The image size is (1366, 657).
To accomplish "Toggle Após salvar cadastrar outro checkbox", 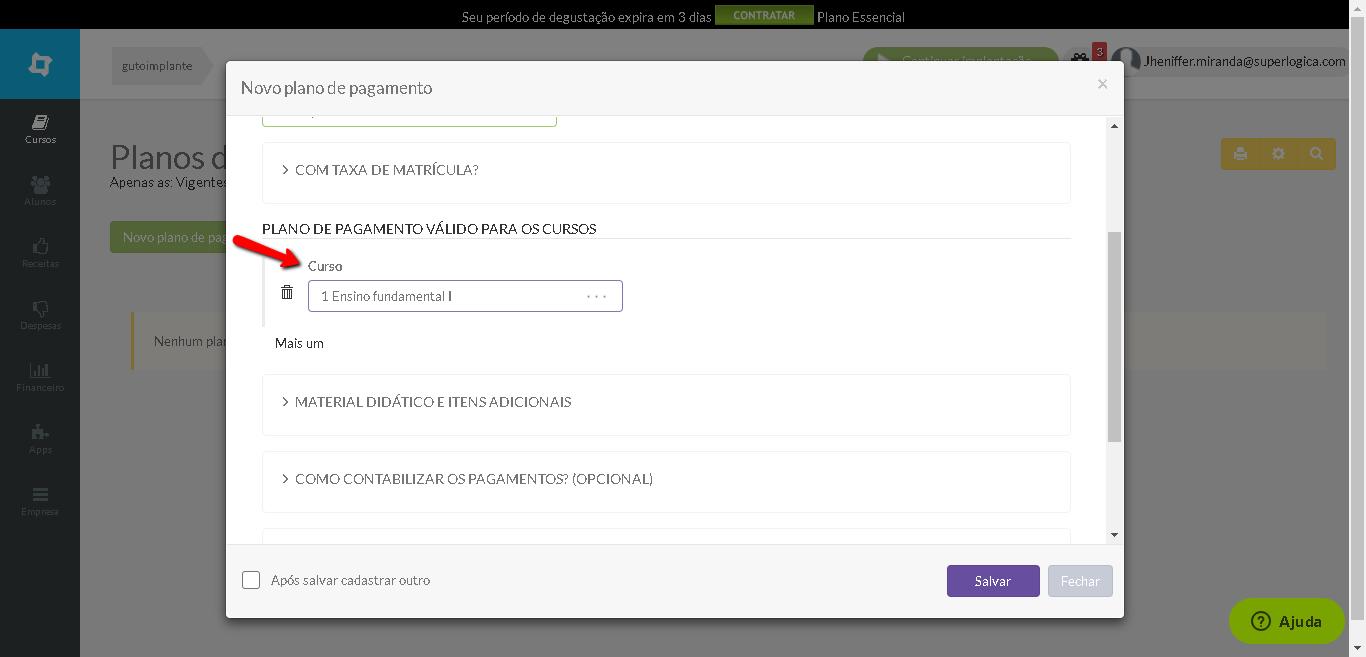I will tap(251, 580).
